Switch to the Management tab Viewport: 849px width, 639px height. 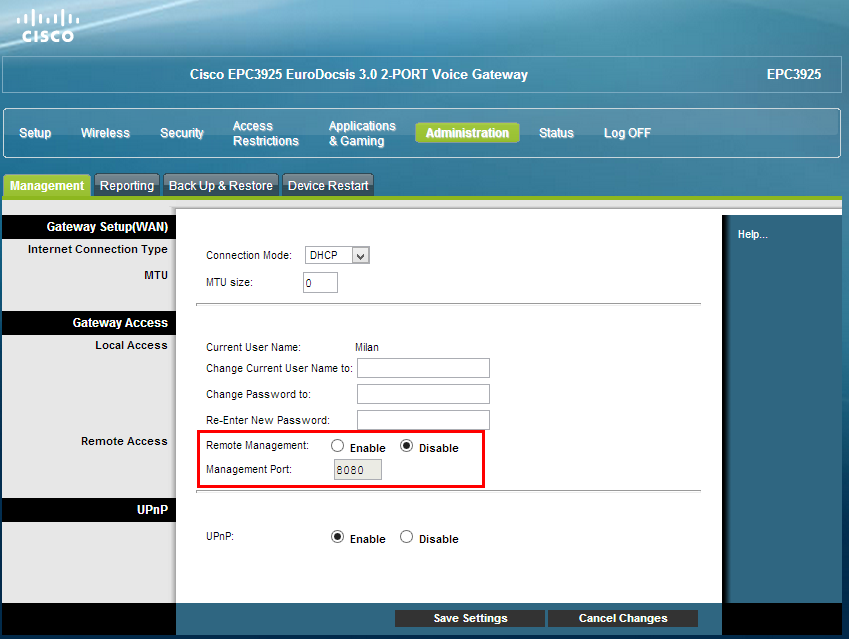(x=47, y=186)
